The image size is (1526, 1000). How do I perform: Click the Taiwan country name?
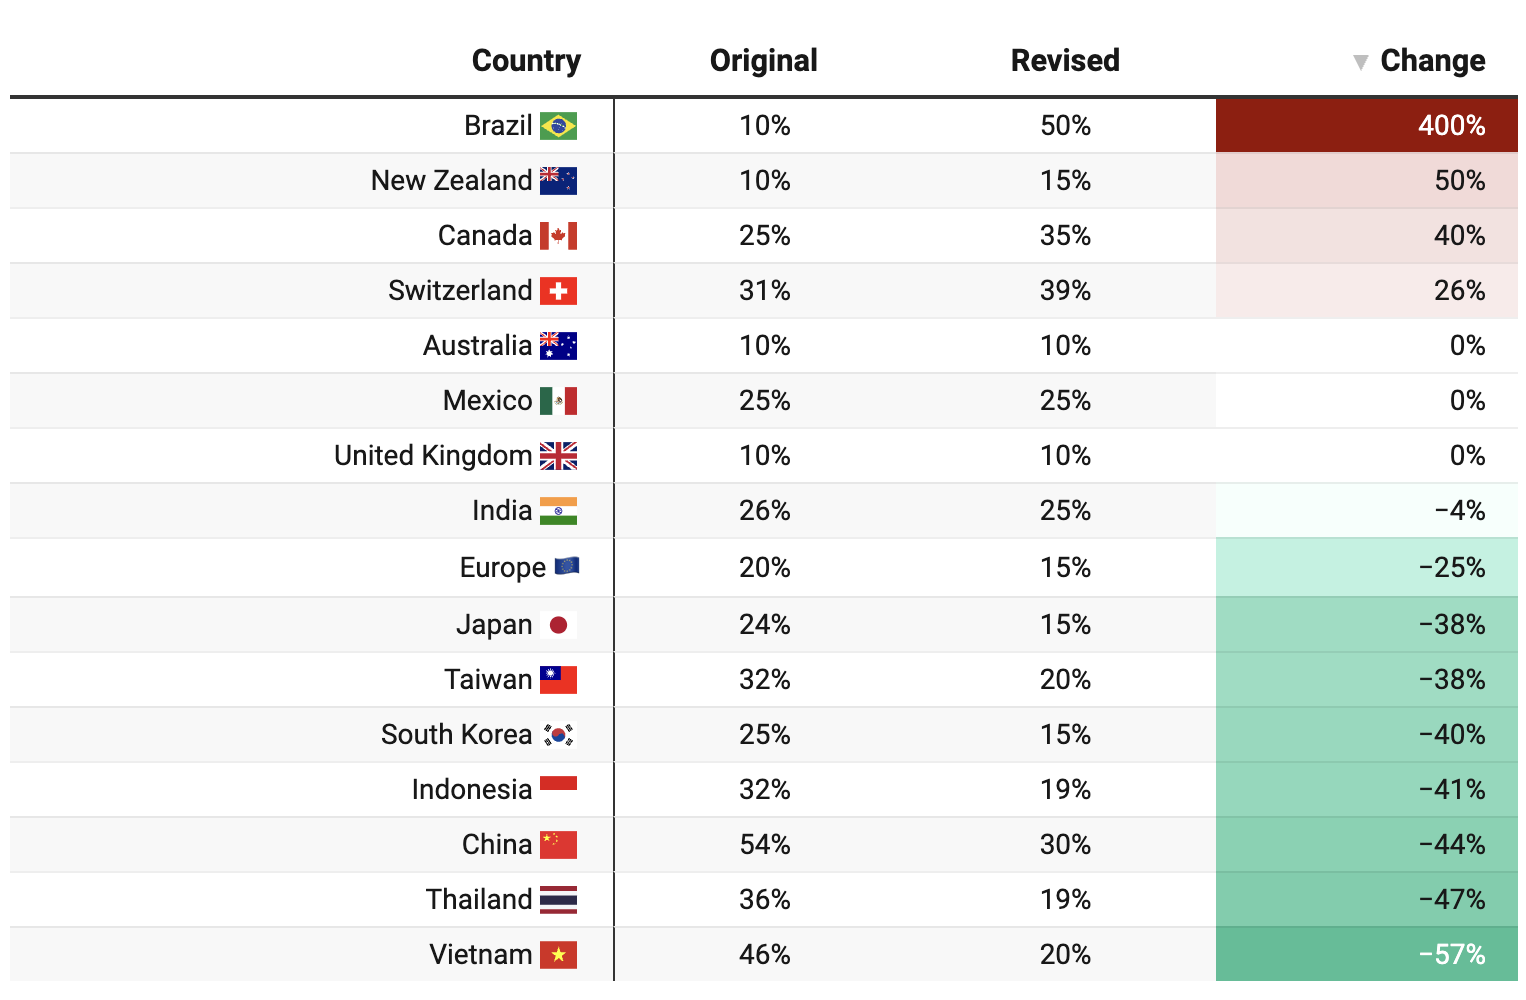click(x=488, y=680)
